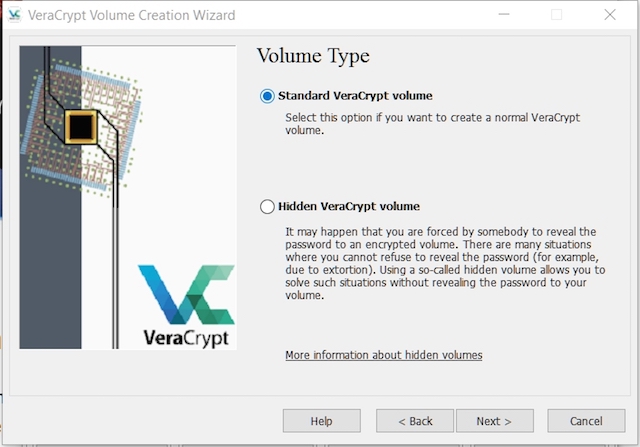The height and width of the screenshot is (447, 640).
Task: Open More information about hidden volumes link
Action: click(x=384, y=355)
